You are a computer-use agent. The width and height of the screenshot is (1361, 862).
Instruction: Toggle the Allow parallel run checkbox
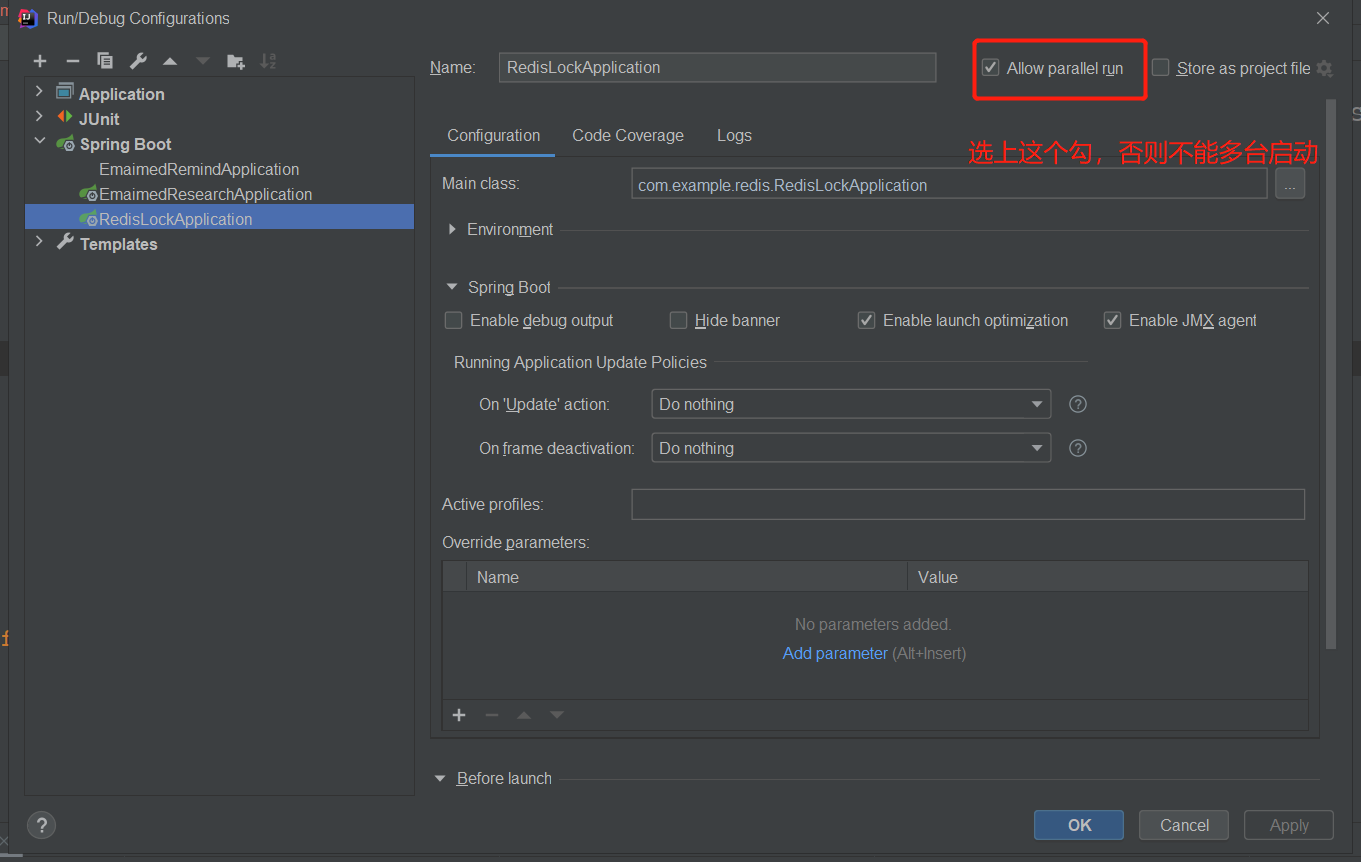991,68
